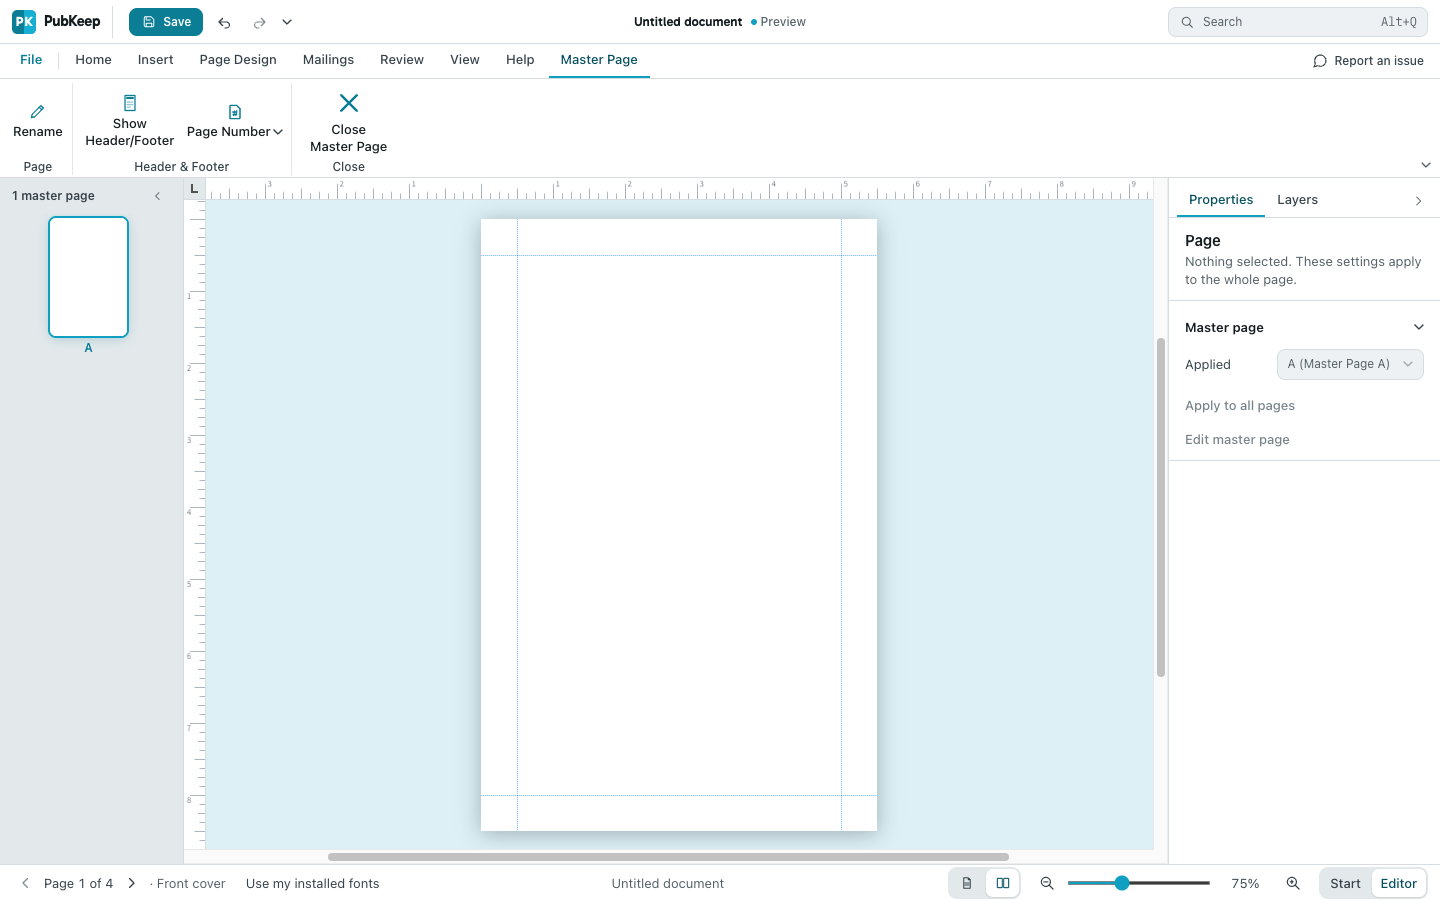Image resolution: width=1440 pixels, height=900 pixels.
Task: Click the ruler tab-stop selector L
Action: 194,189
